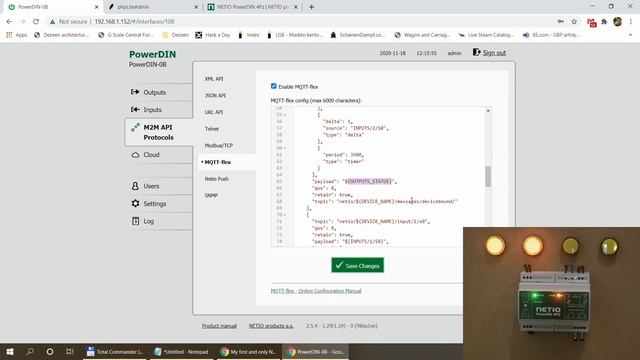The width and height of the screenshot is (640, 360).
Task: Click the PowerDIN logo heading
Action: pos(153,54)
